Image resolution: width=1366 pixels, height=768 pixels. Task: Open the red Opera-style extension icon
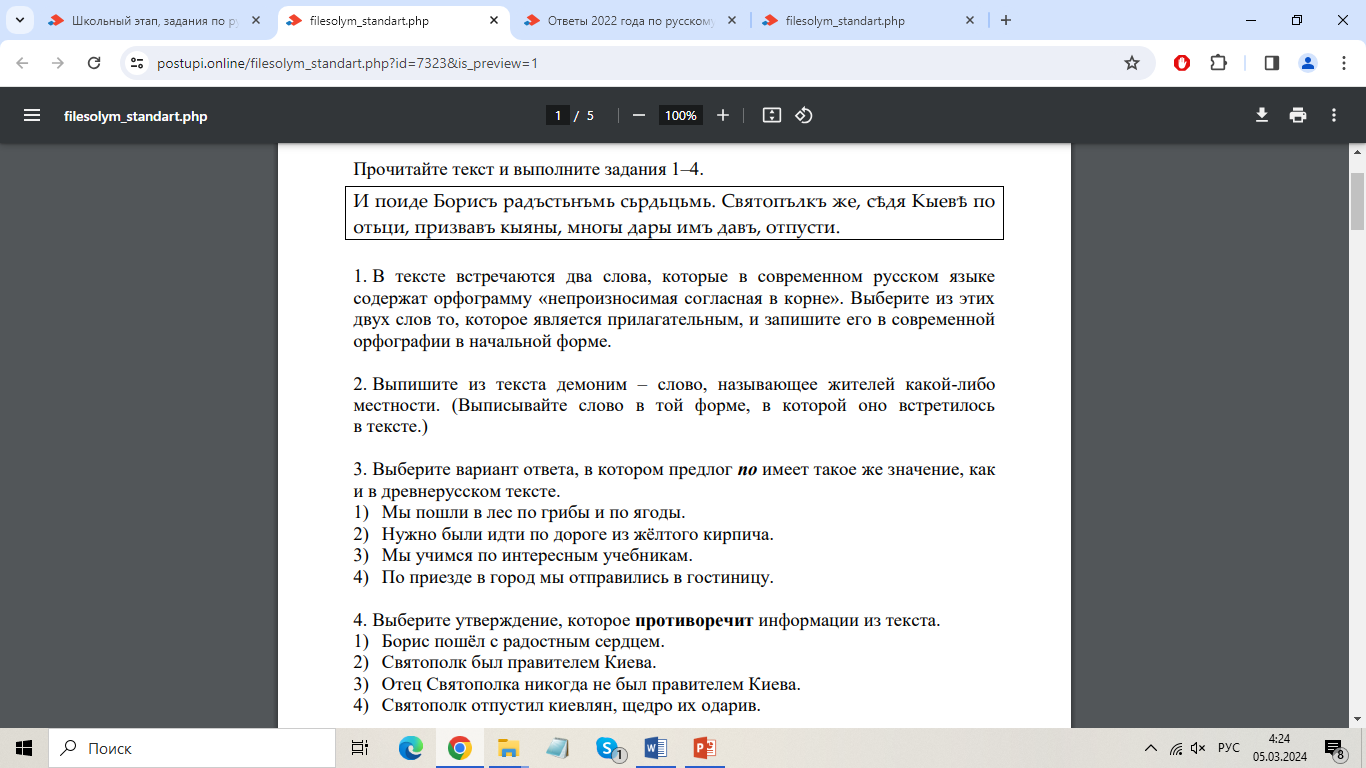tap(1182, 63)
